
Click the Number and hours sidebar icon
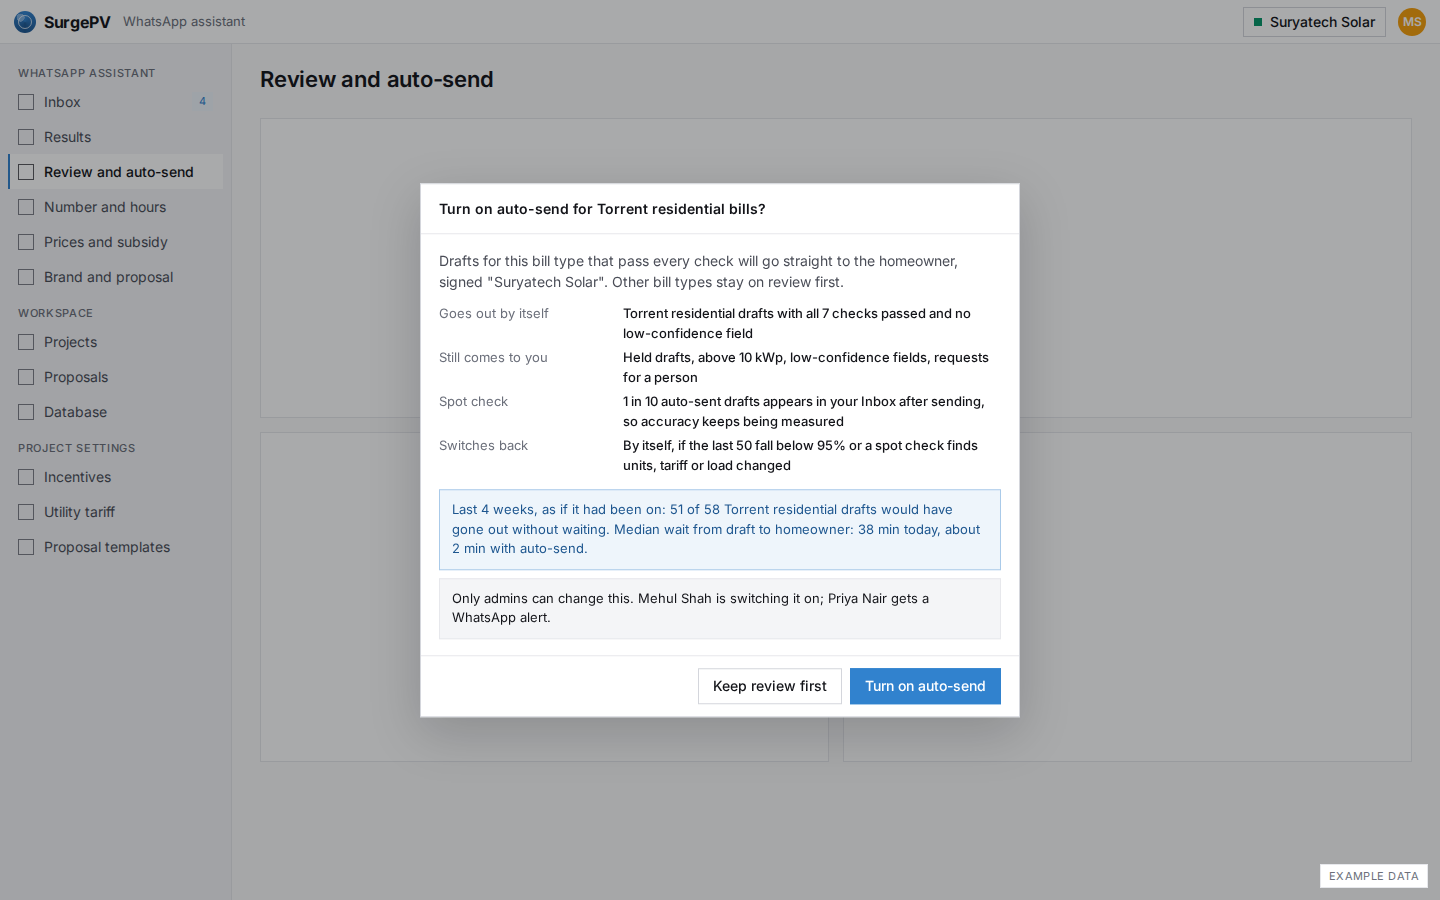[26, 207]
